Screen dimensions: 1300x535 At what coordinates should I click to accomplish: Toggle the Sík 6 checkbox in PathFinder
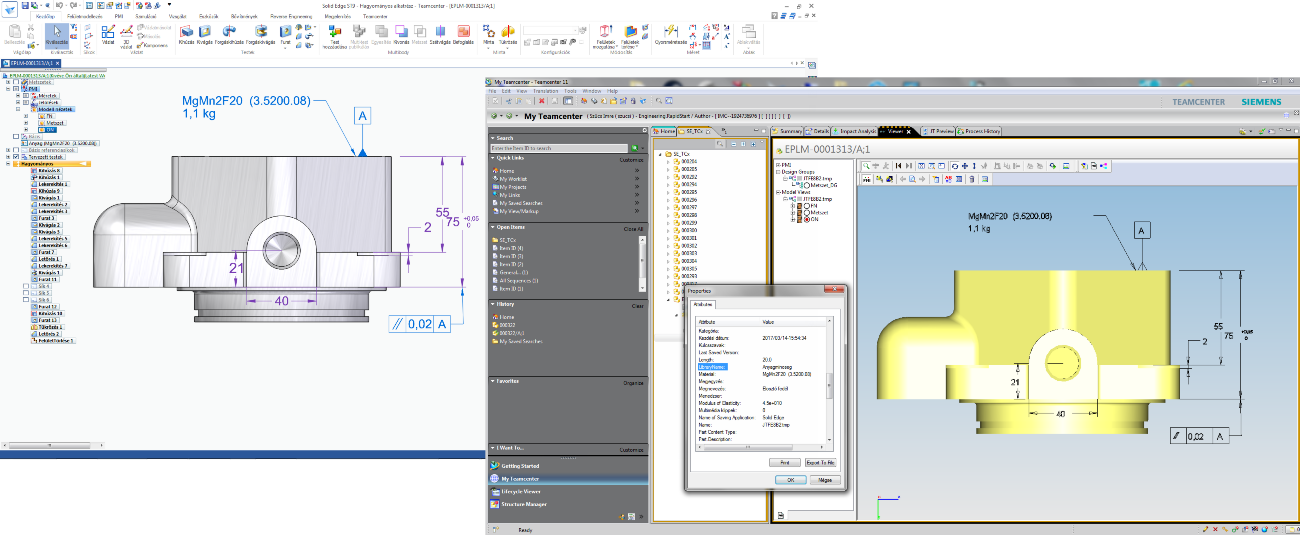coord(25,299)
